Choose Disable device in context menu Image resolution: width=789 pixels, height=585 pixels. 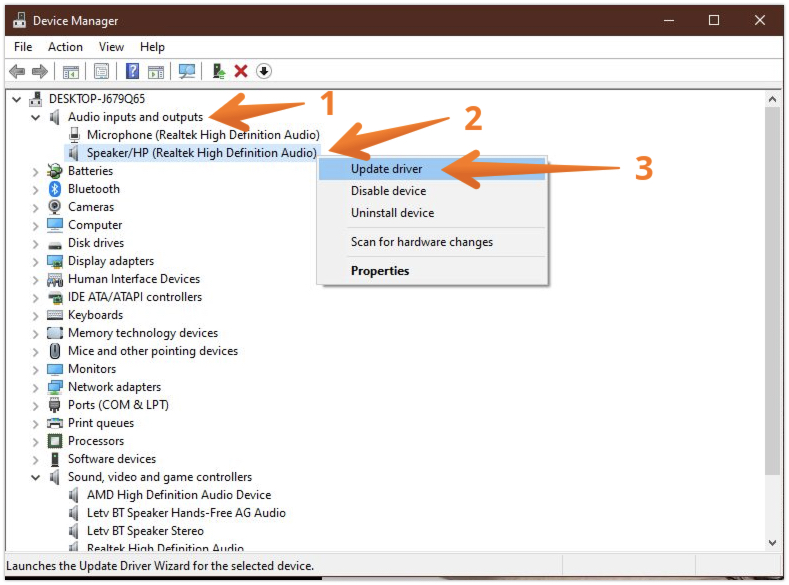point(432,191)
